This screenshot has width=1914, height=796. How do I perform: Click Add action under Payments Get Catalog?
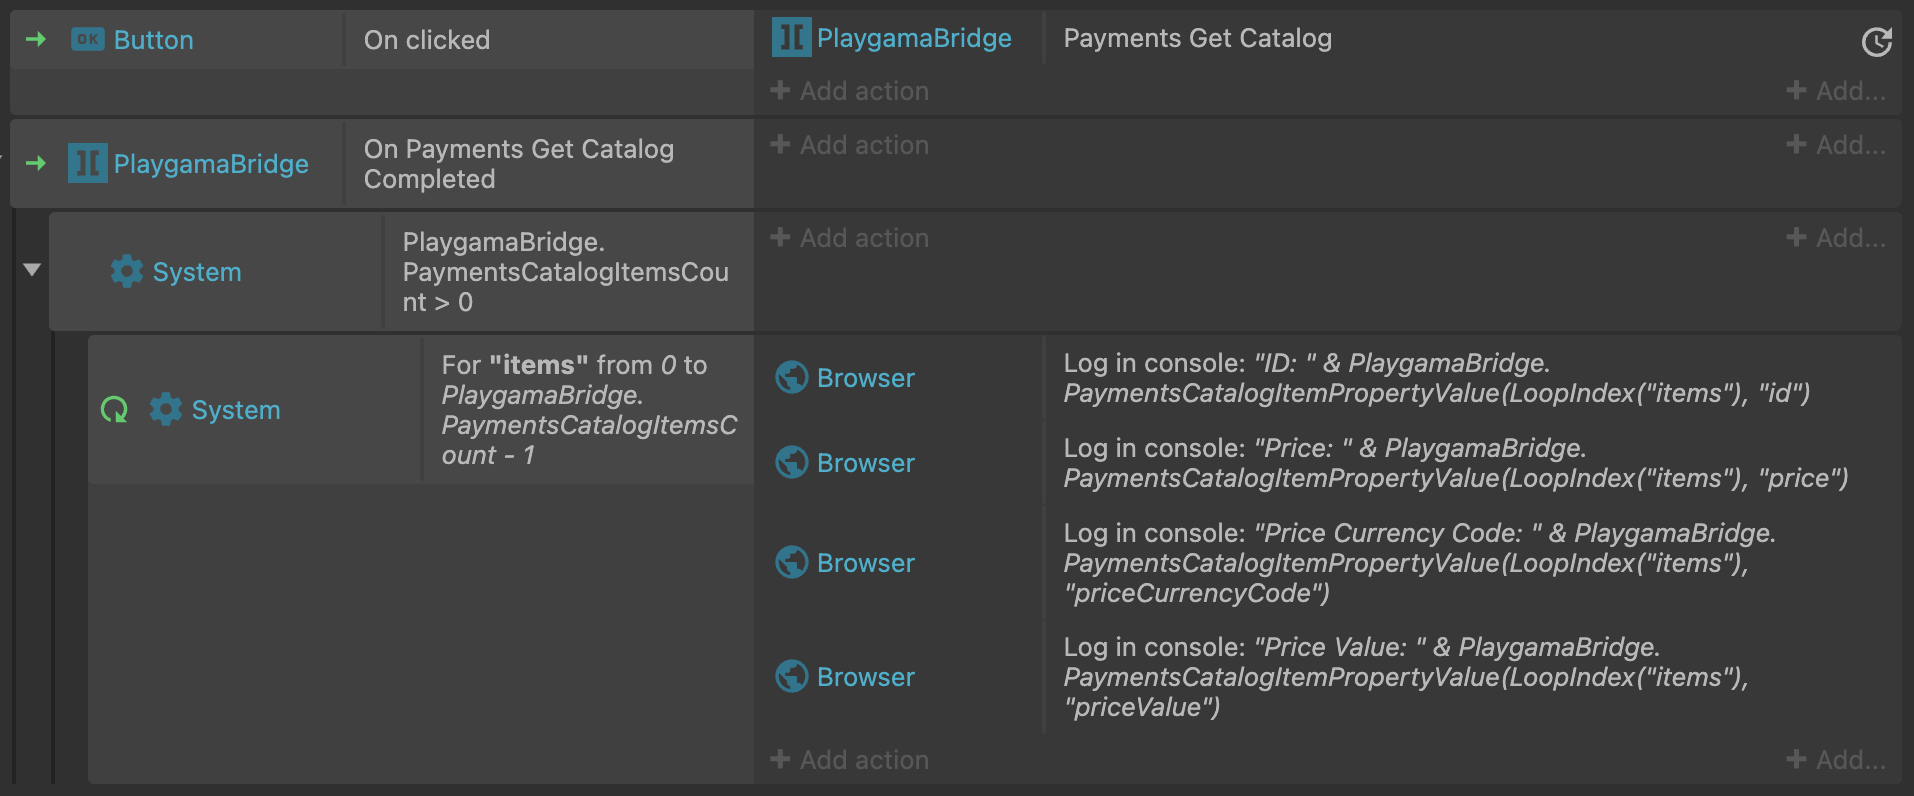pos(849,91)
